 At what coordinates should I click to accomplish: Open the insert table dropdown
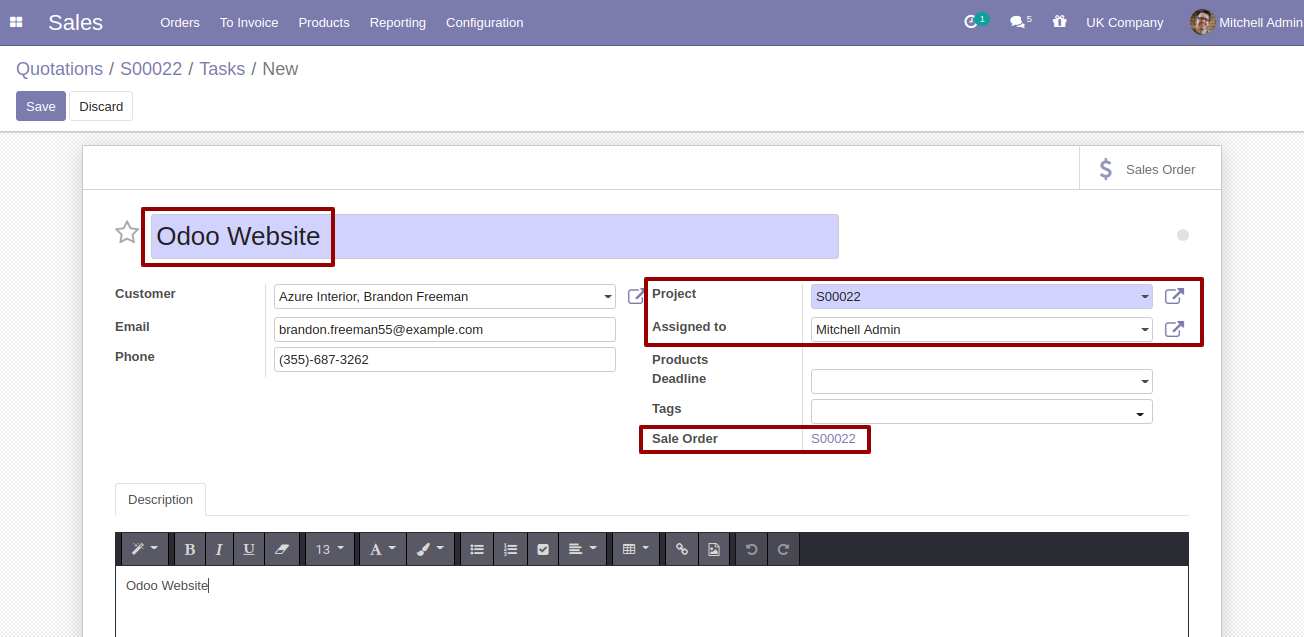(636, 549)
